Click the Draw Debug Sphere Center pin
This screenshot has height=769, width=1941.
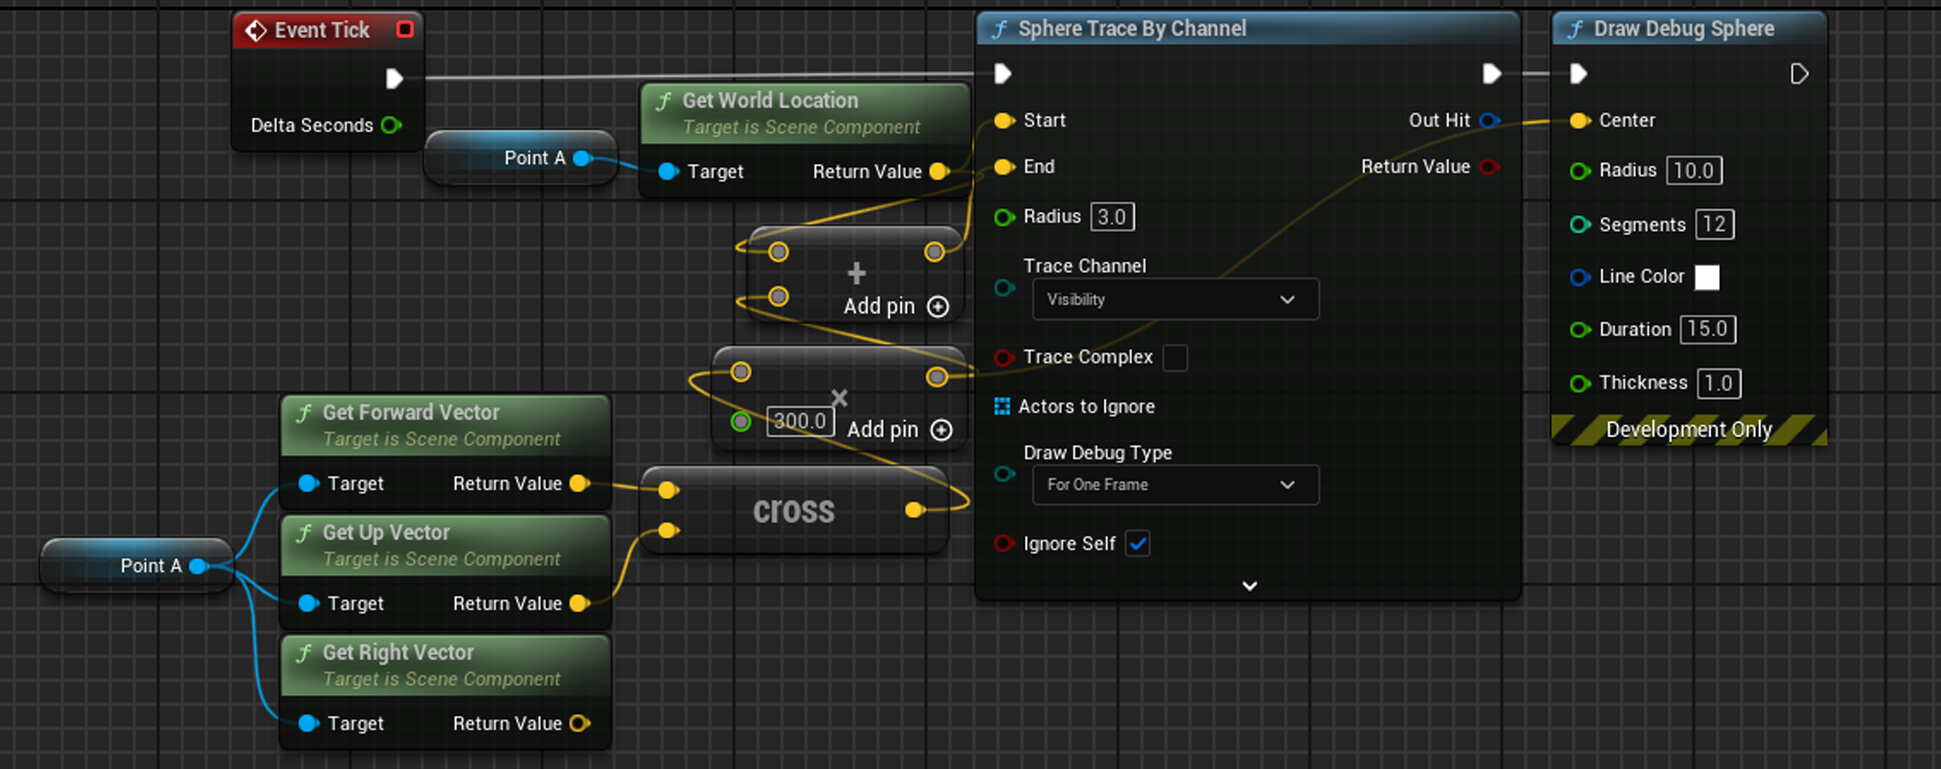click(x=1579, y=120)
